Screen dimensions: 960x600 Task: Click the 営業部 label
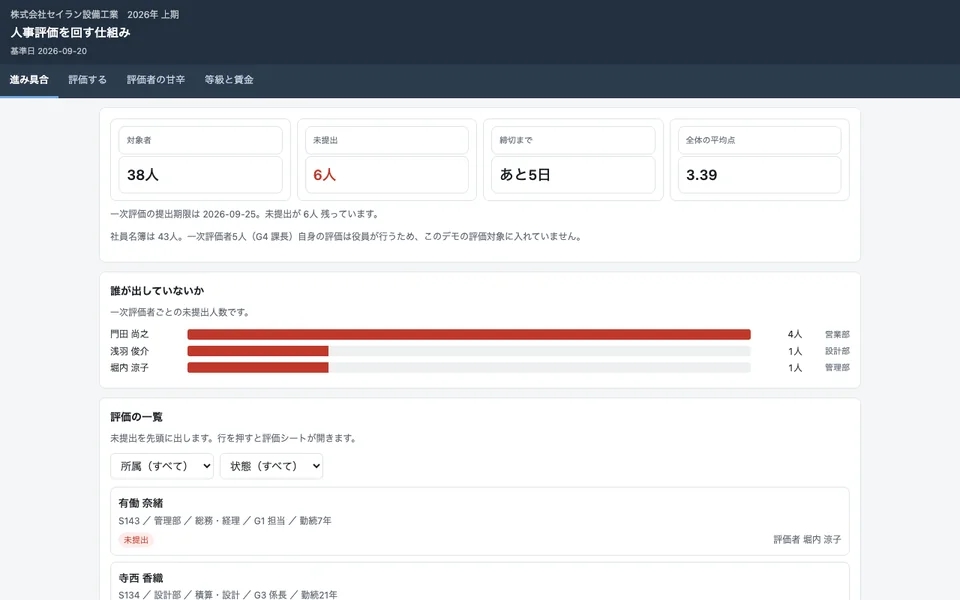pos(837,334)
